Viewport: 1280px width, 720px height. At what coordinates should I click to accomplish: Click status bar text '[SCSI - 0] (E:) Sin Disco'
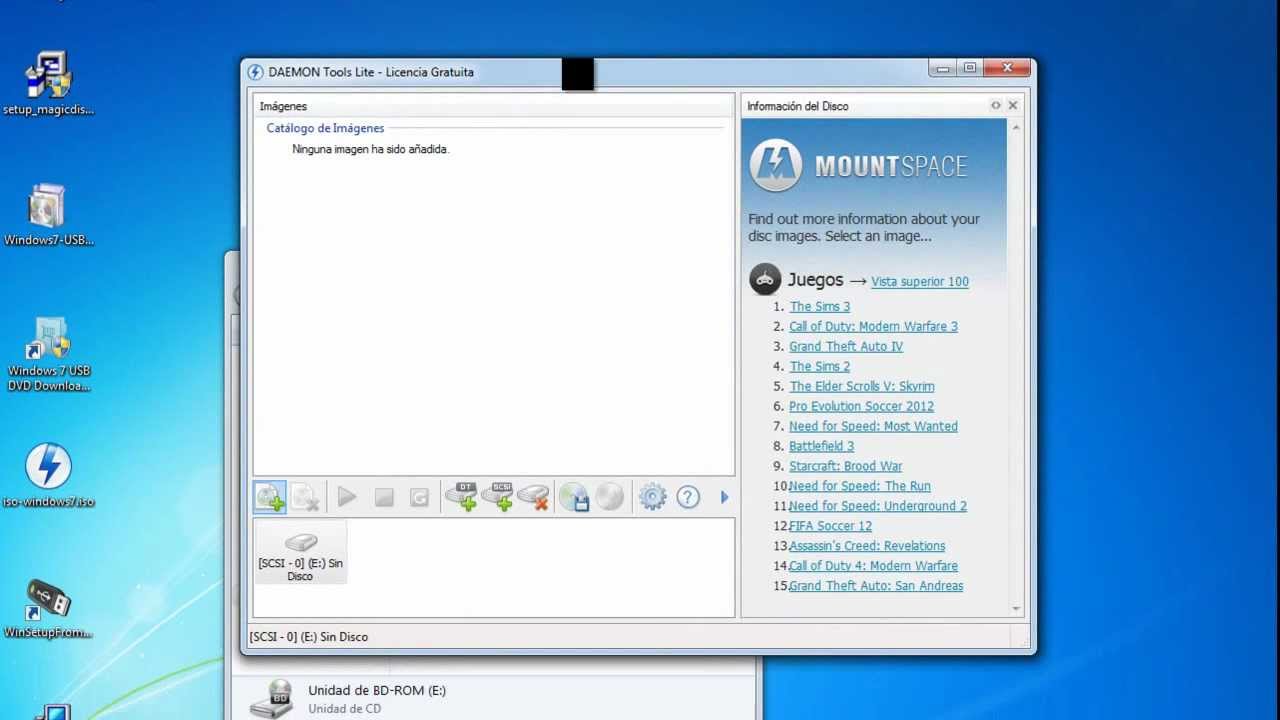(x=309, y=637)
